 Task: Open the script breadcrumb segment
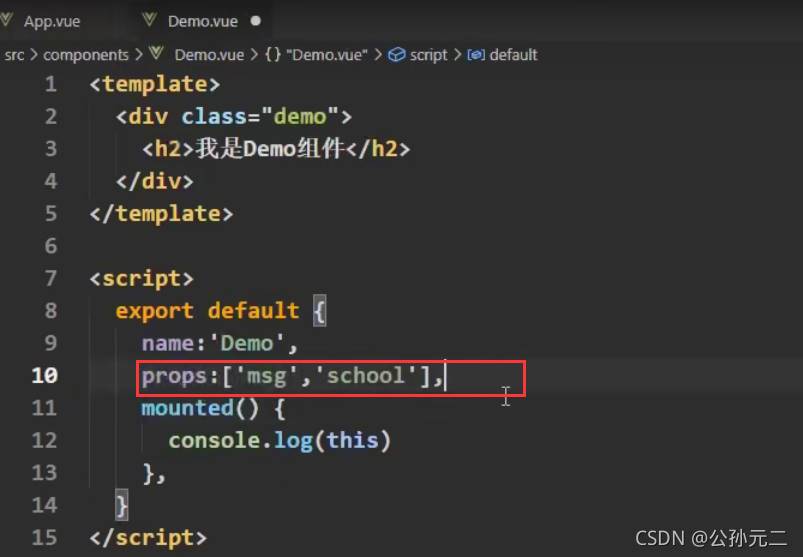[428, 55]
